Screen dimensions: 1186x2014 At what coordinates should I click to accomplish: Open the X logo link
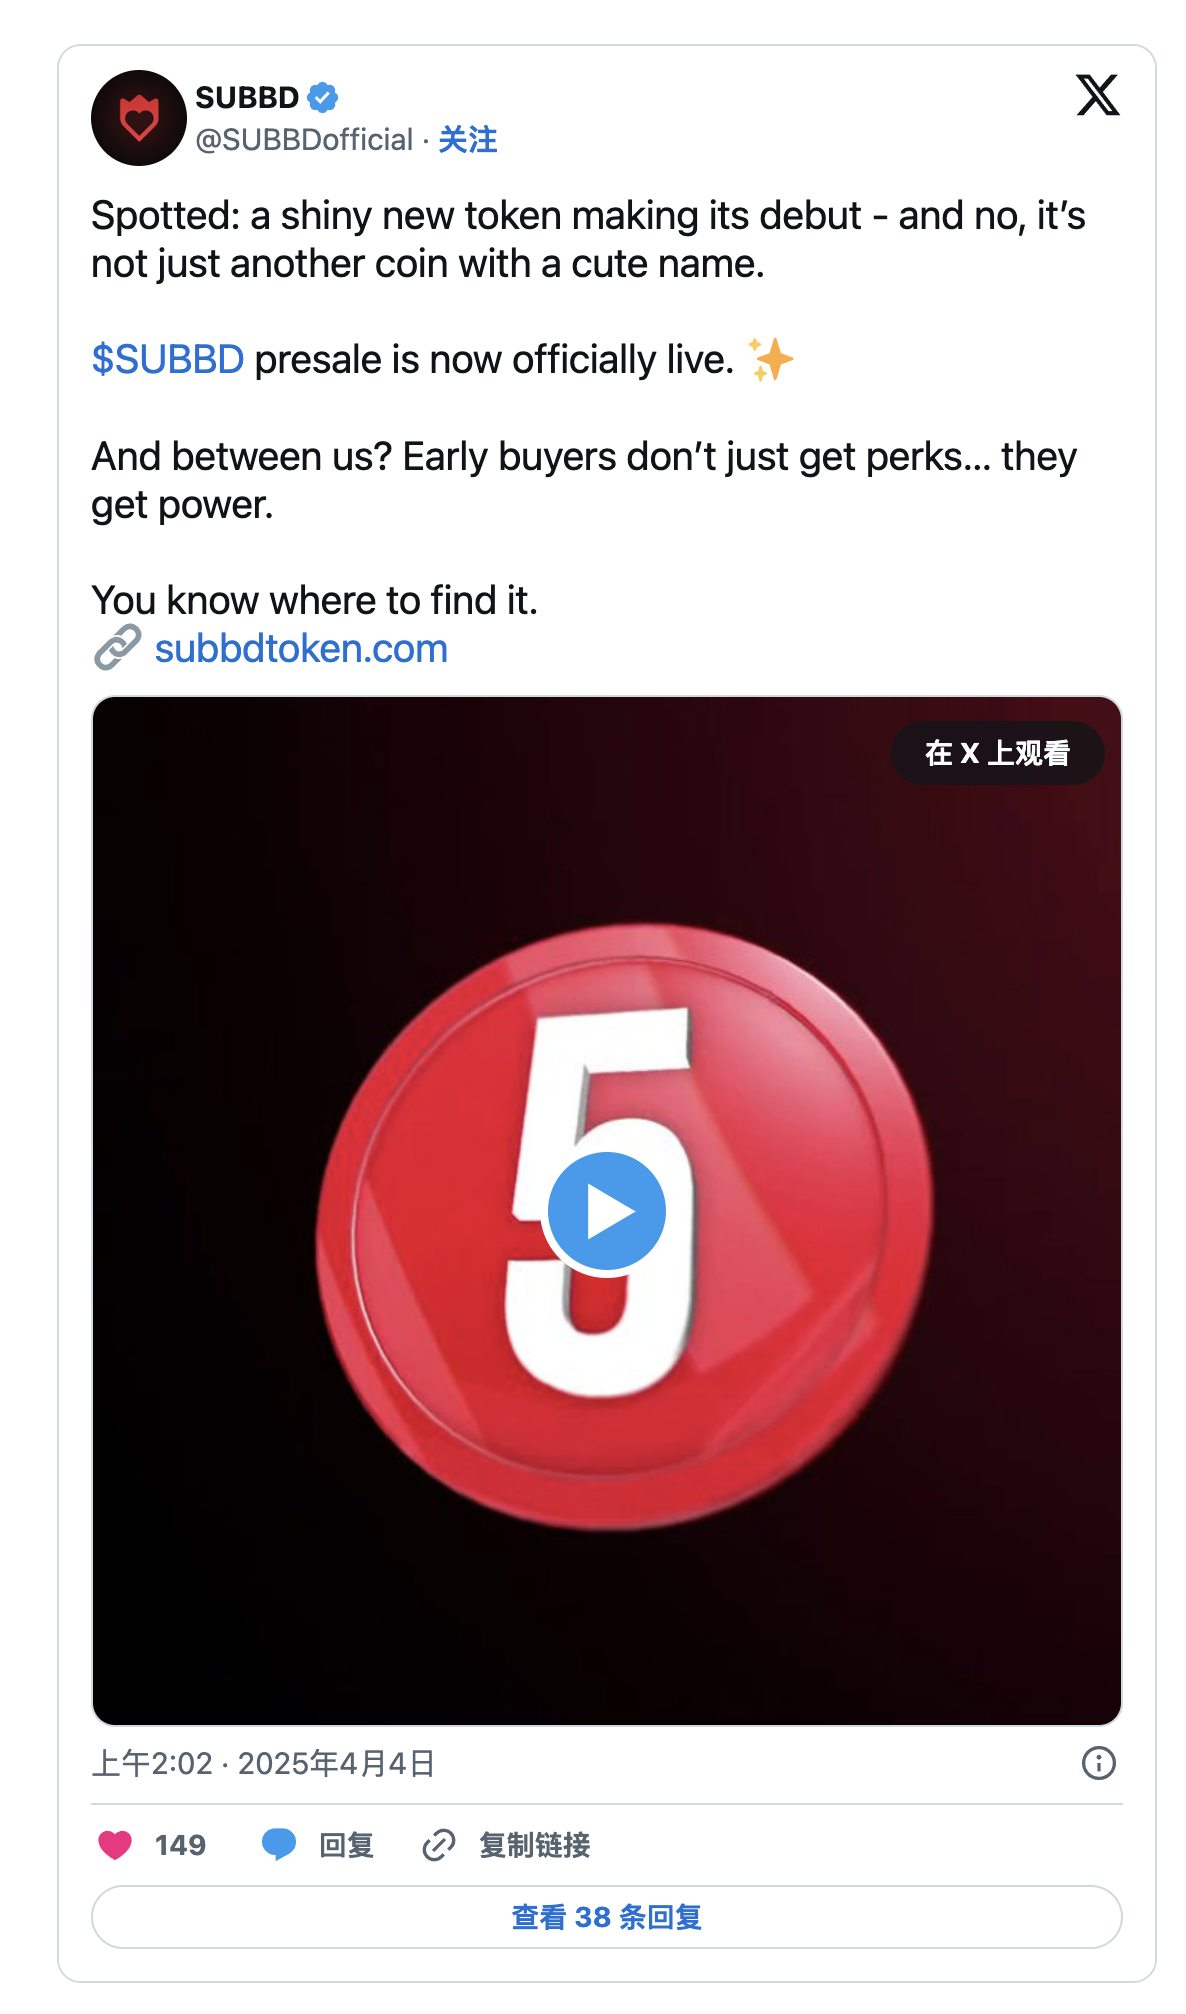pos(1097,96)
